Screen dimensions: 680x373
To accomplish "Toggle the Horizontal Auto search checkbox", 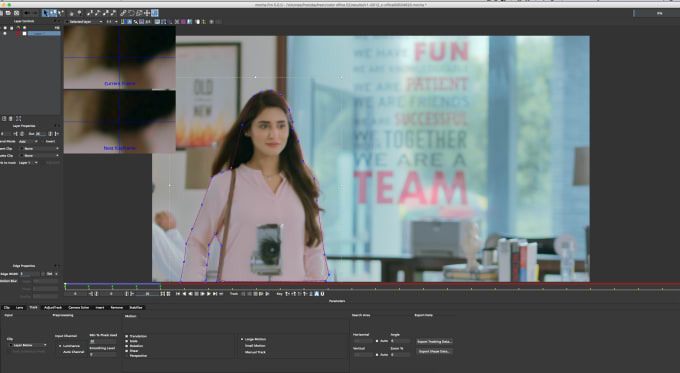I will [x=377, y=341].
